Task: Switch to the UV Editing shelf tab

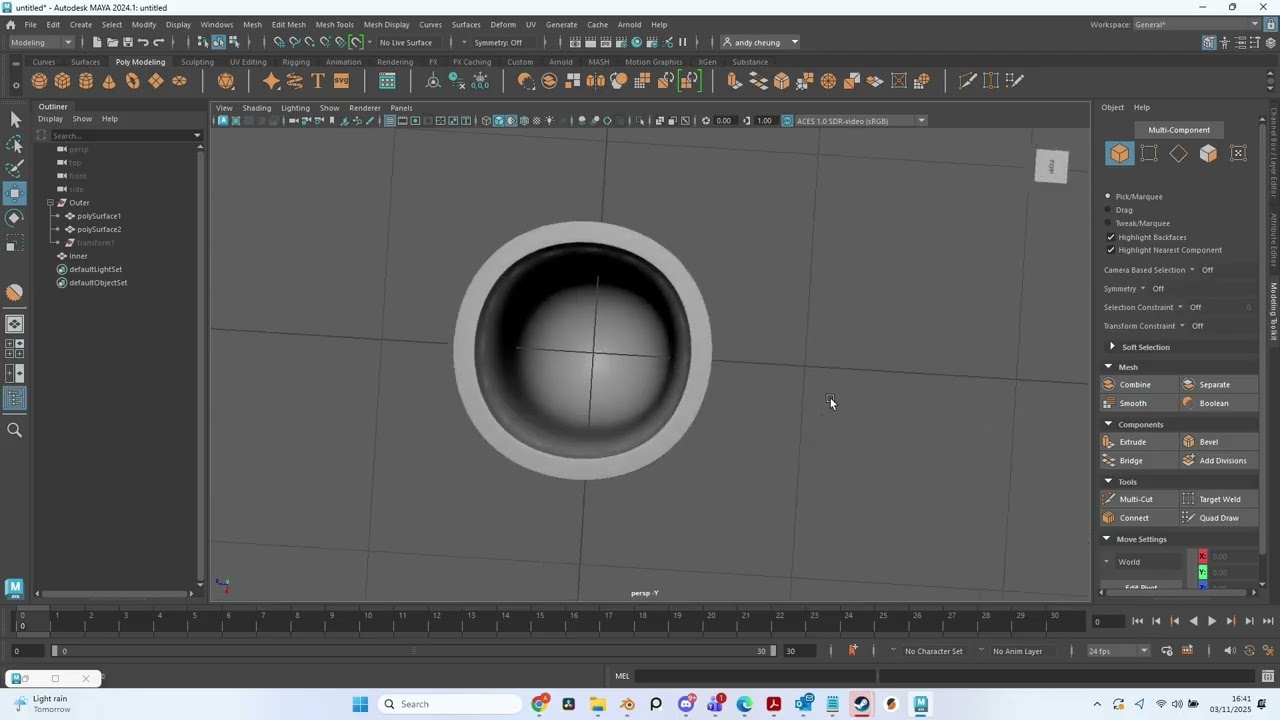Action: [x=248, y=62]
